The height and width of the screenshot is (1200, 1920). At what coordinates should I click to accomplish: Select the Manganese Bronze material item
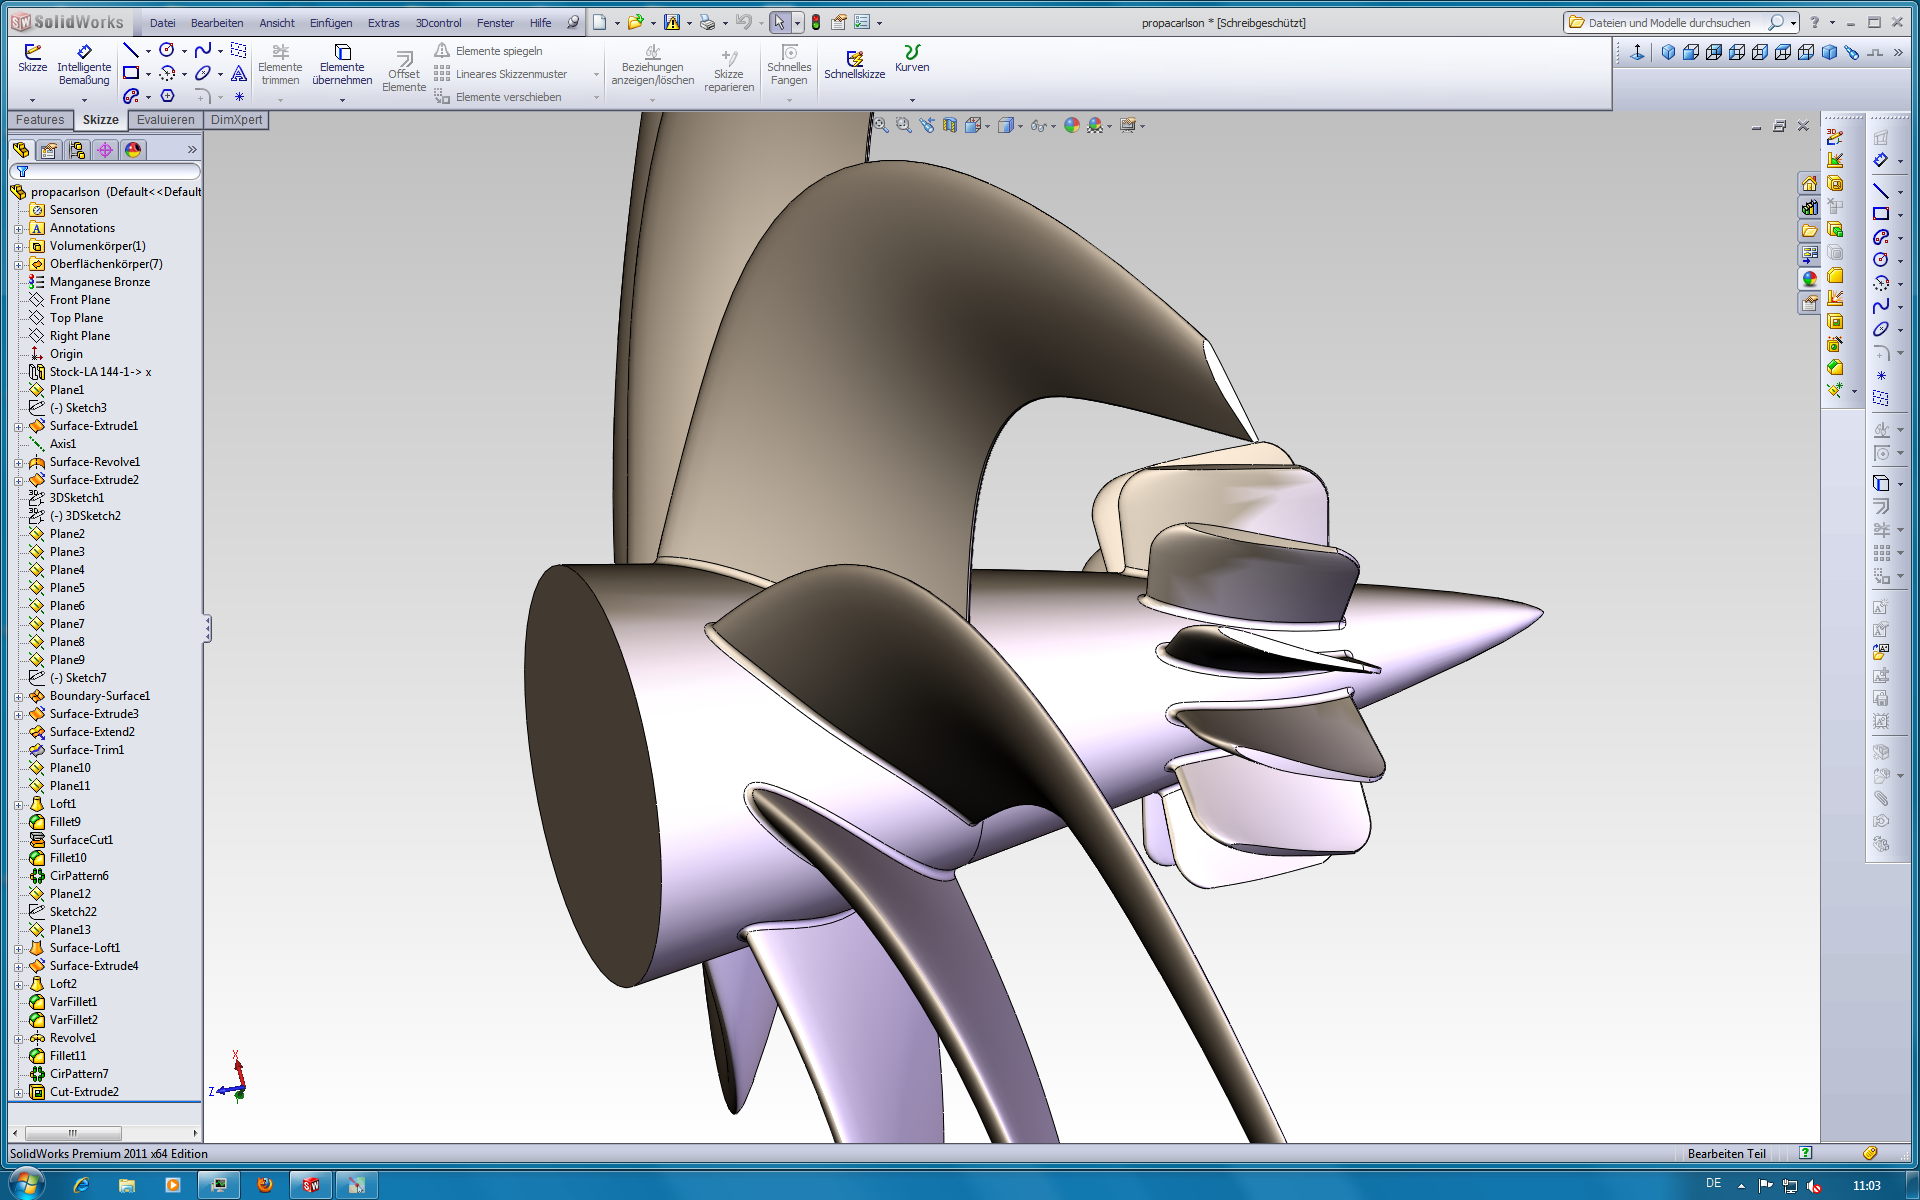click(99, 282)
